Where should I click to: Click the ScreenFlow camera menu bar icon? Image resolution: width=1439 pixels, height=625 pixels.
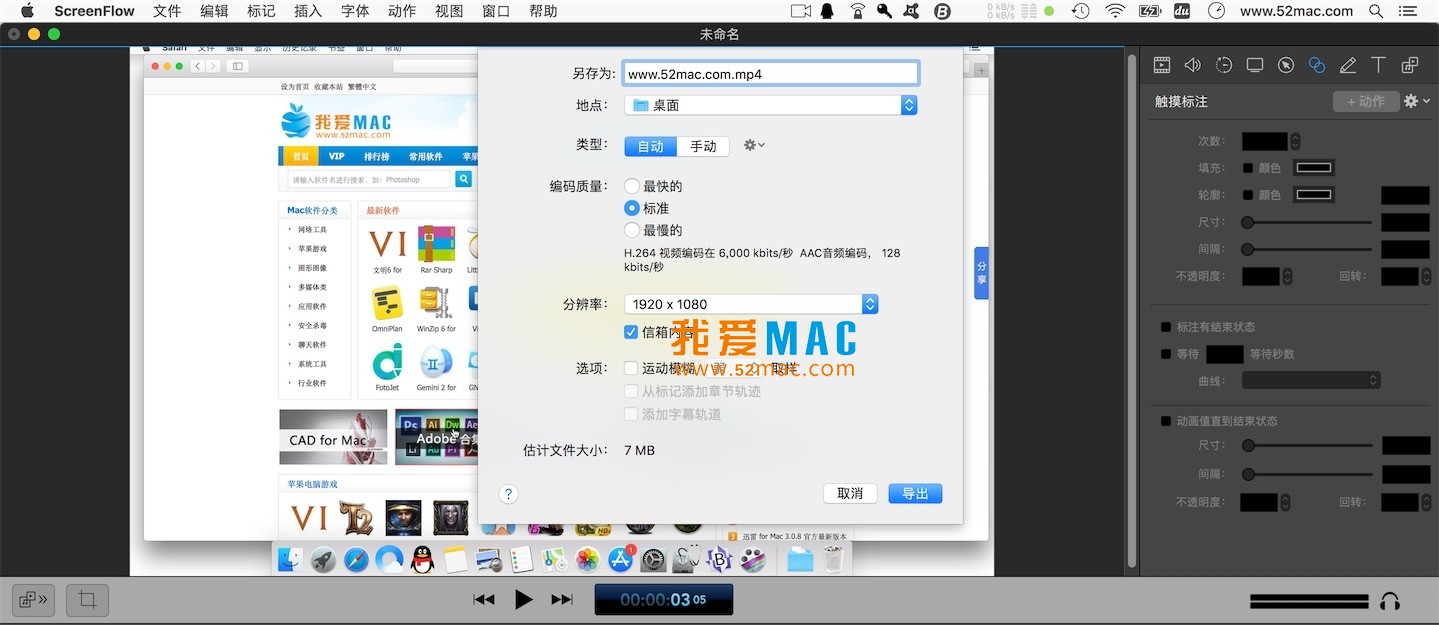coord(800,11)
